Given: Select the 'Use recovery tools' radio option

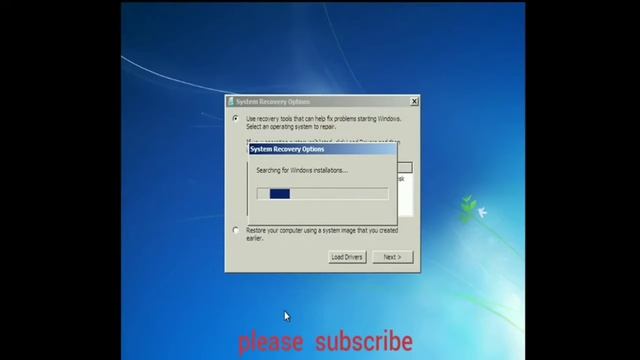Looking at the screenshot, I should [236, 118].
